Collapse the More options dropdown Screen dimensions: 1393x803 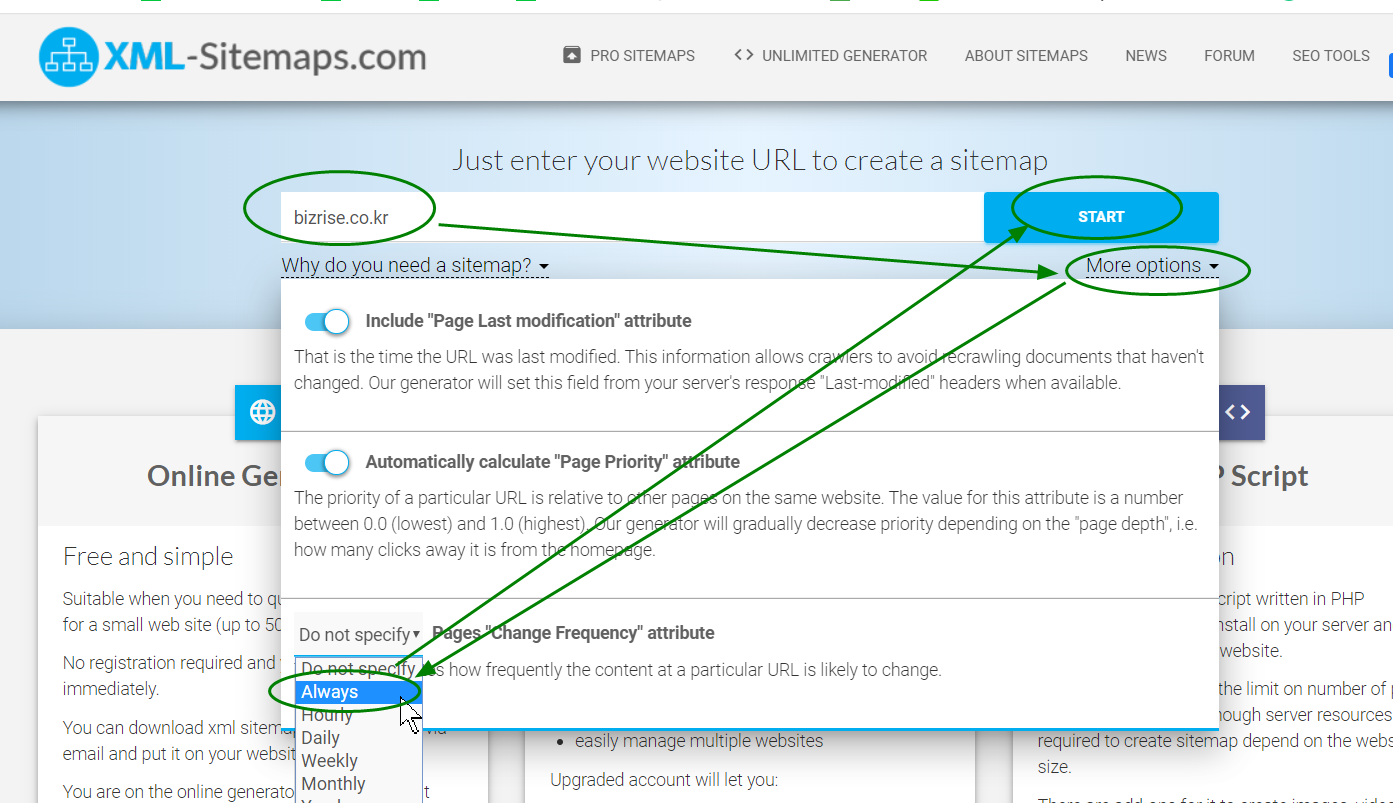coord(1152,266)
